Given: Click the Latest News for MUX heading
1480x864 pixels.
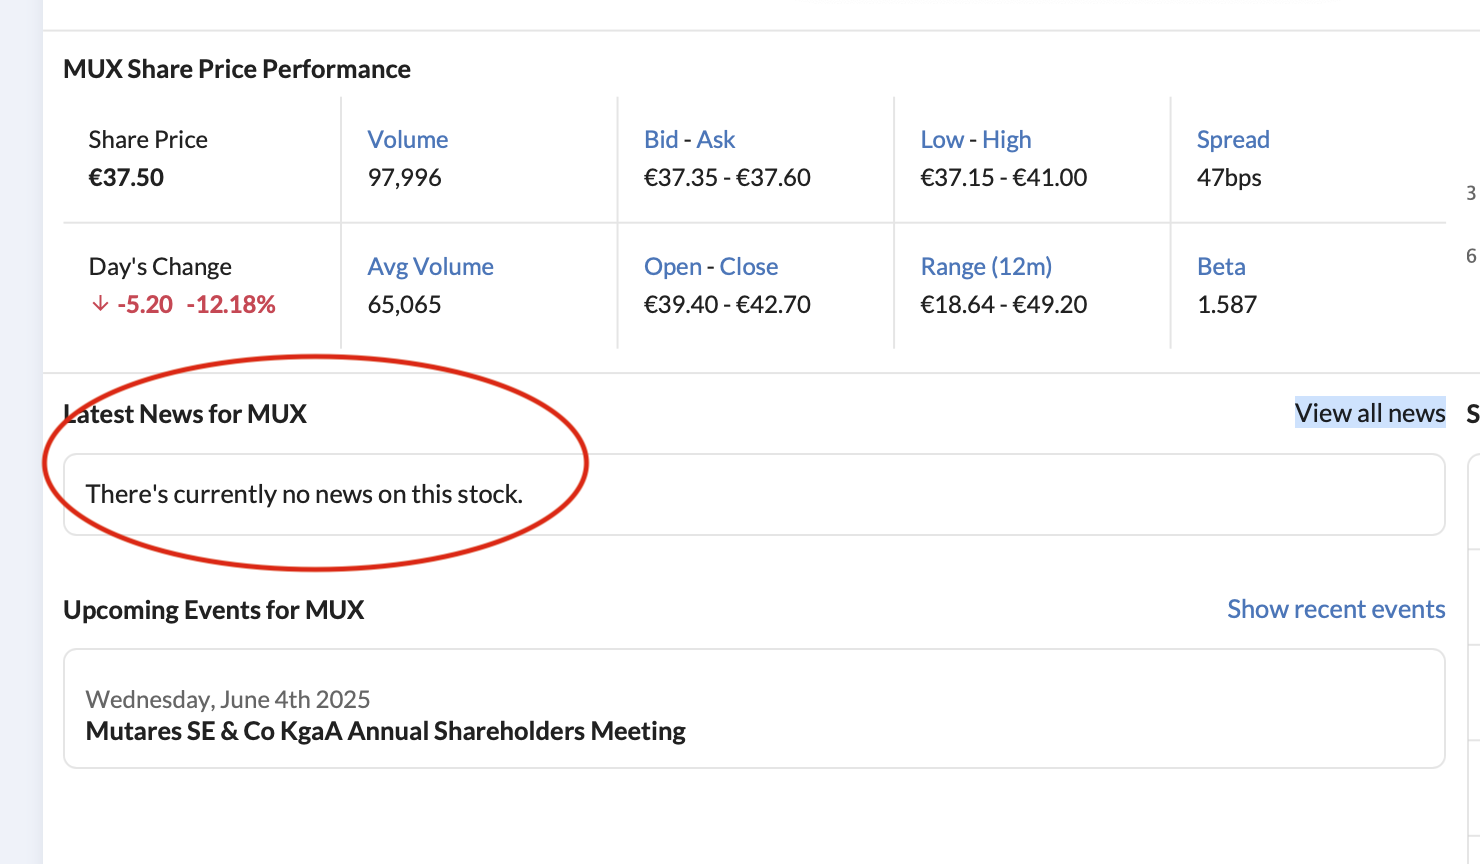Looking at the screenshot, I should 185,414.
